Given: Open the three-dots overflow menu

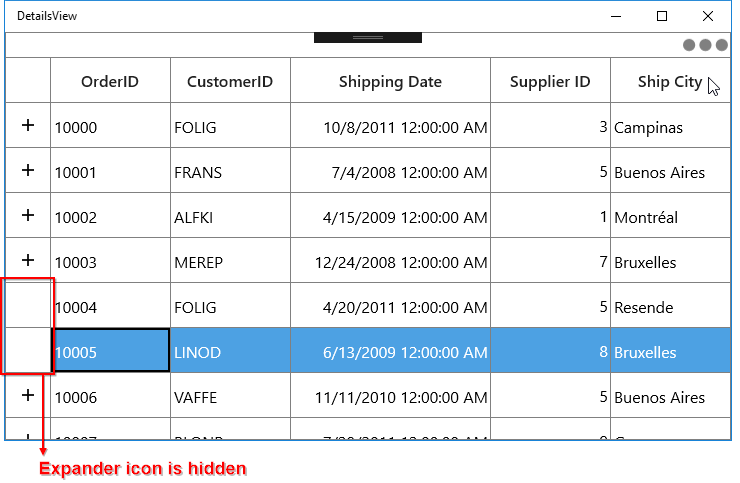Looking at the screenshot, I should [705, 45].
